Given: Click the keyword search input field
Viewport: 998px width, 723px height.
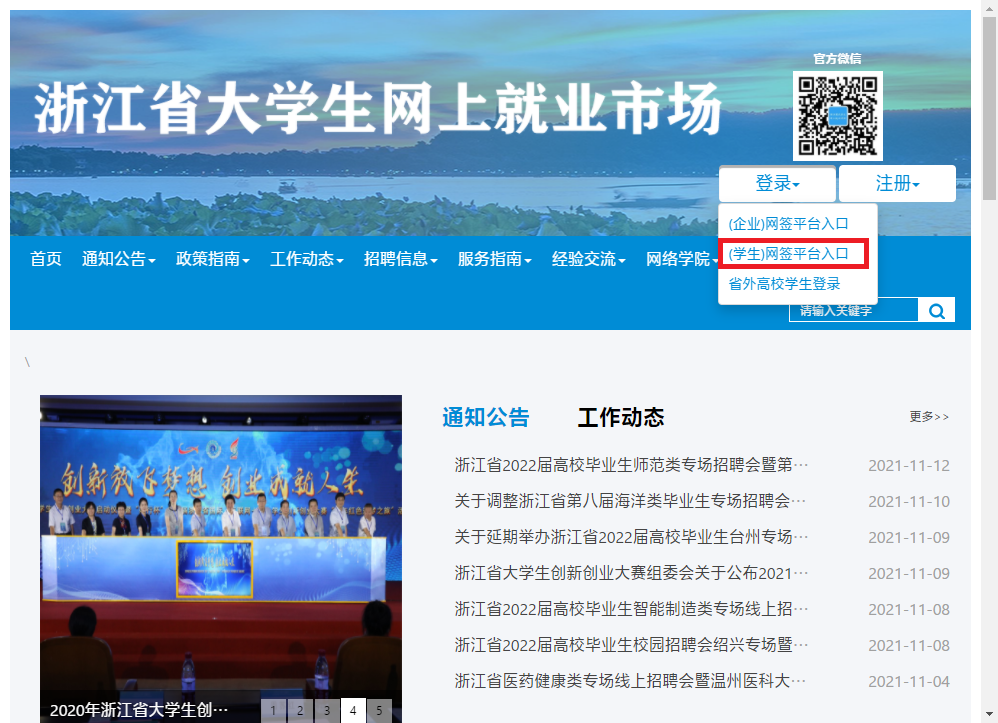Looking at the screenshot, I should click(853, 311).
